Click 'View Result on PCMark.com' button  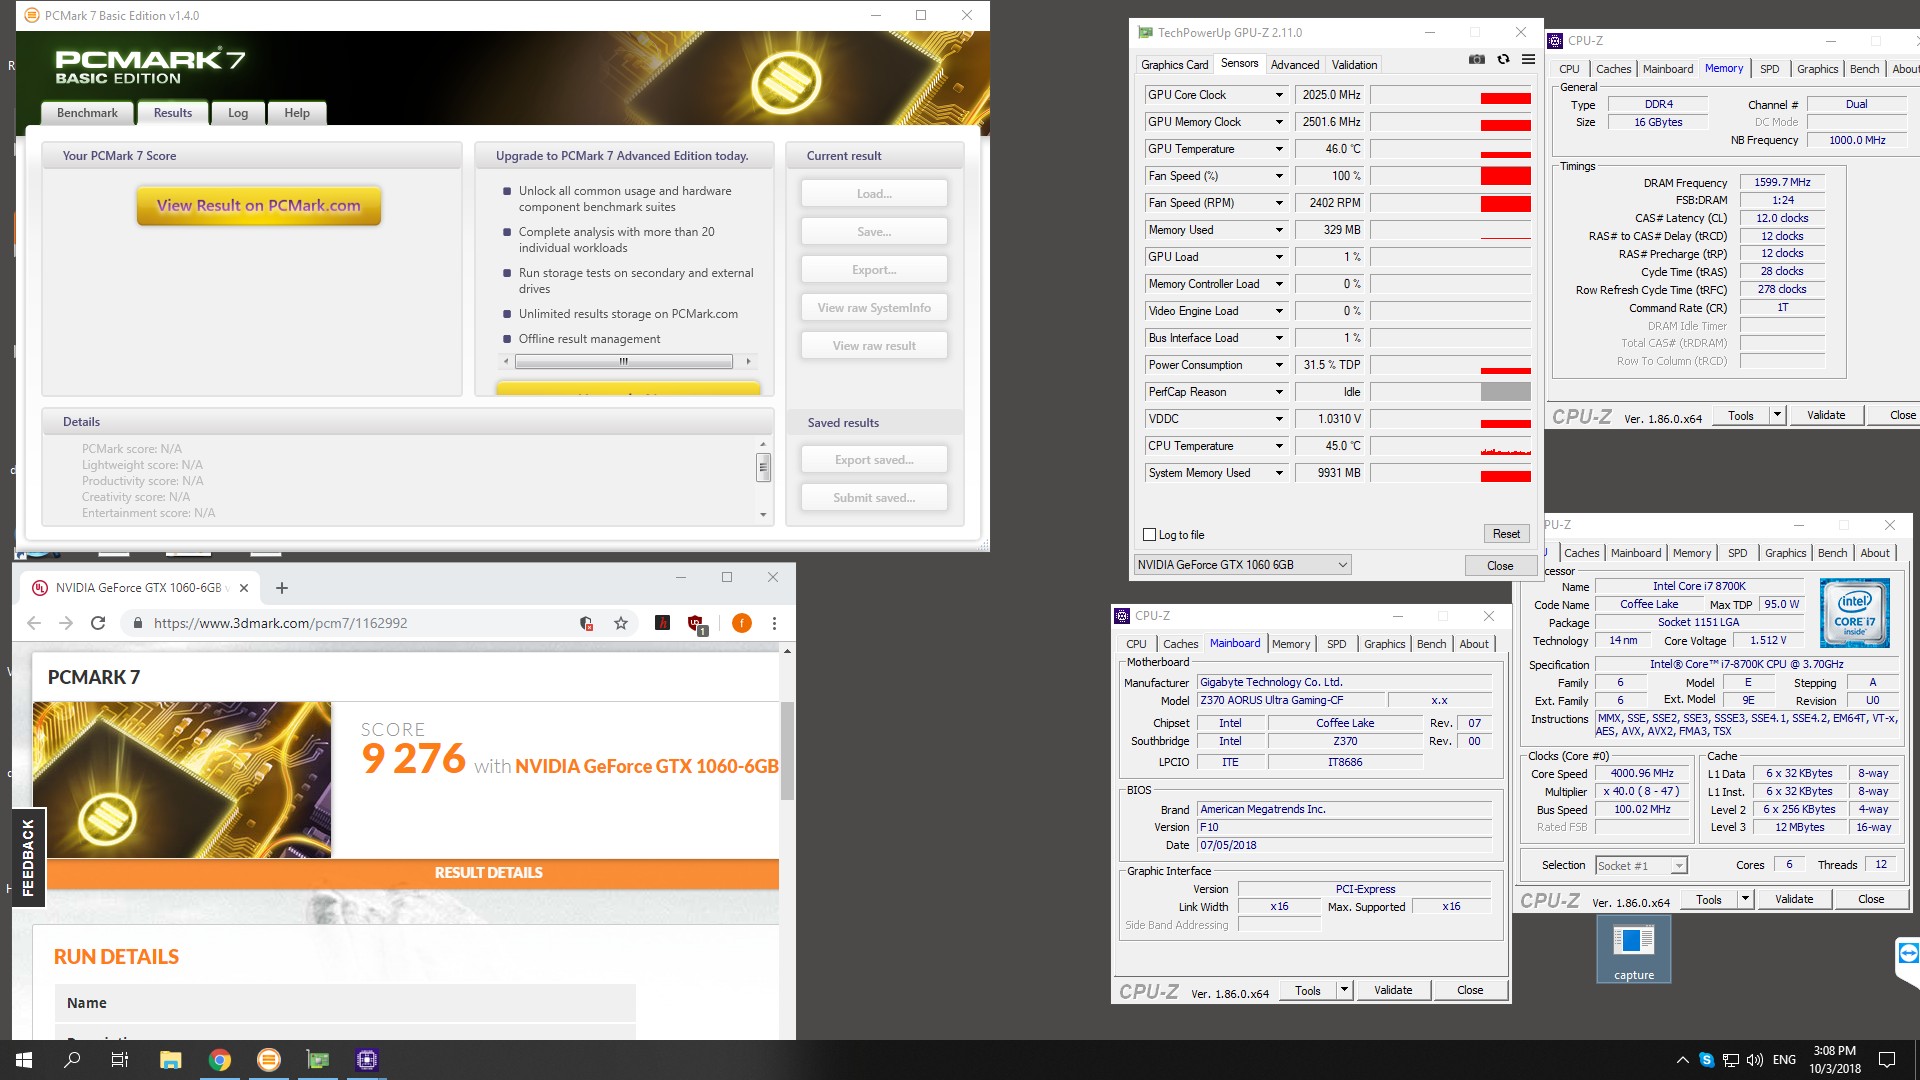coord(259,206)
